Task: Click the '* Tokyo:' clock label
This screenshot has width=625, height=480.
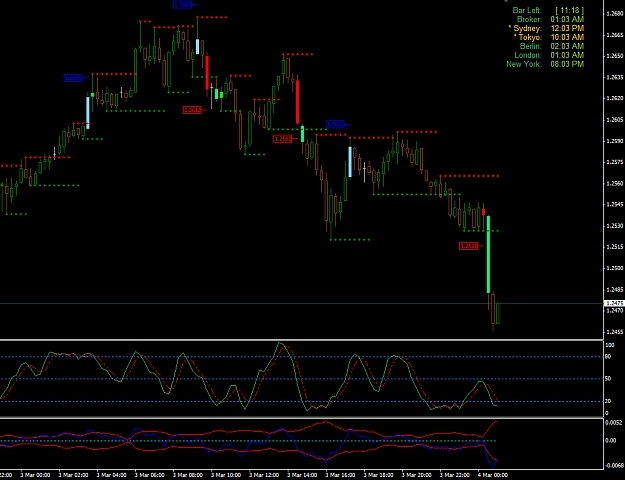Action: pyautogui.click(x=527, y=37)
